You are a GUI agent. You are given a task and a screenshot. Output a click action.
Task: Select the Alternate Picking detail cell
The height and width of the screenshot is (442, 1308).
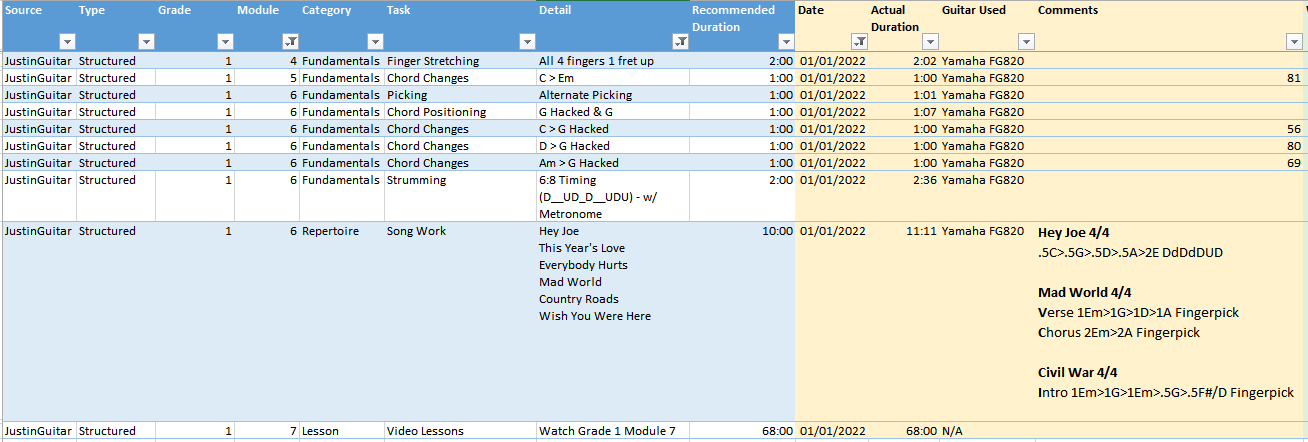point(585,95)
